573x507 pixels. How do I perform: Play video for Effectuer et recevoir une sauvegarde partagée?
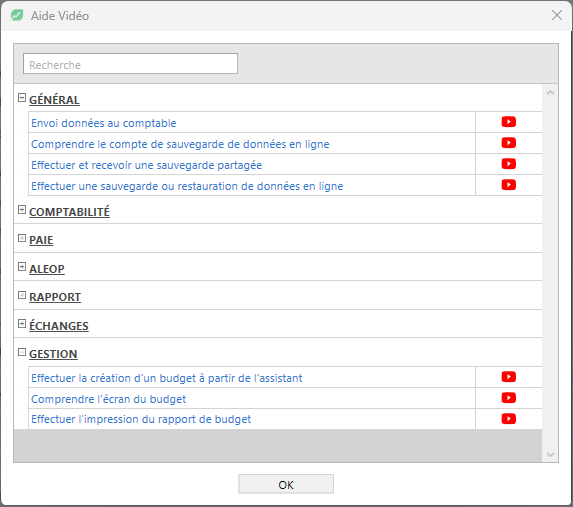click(x=508, y=164)
